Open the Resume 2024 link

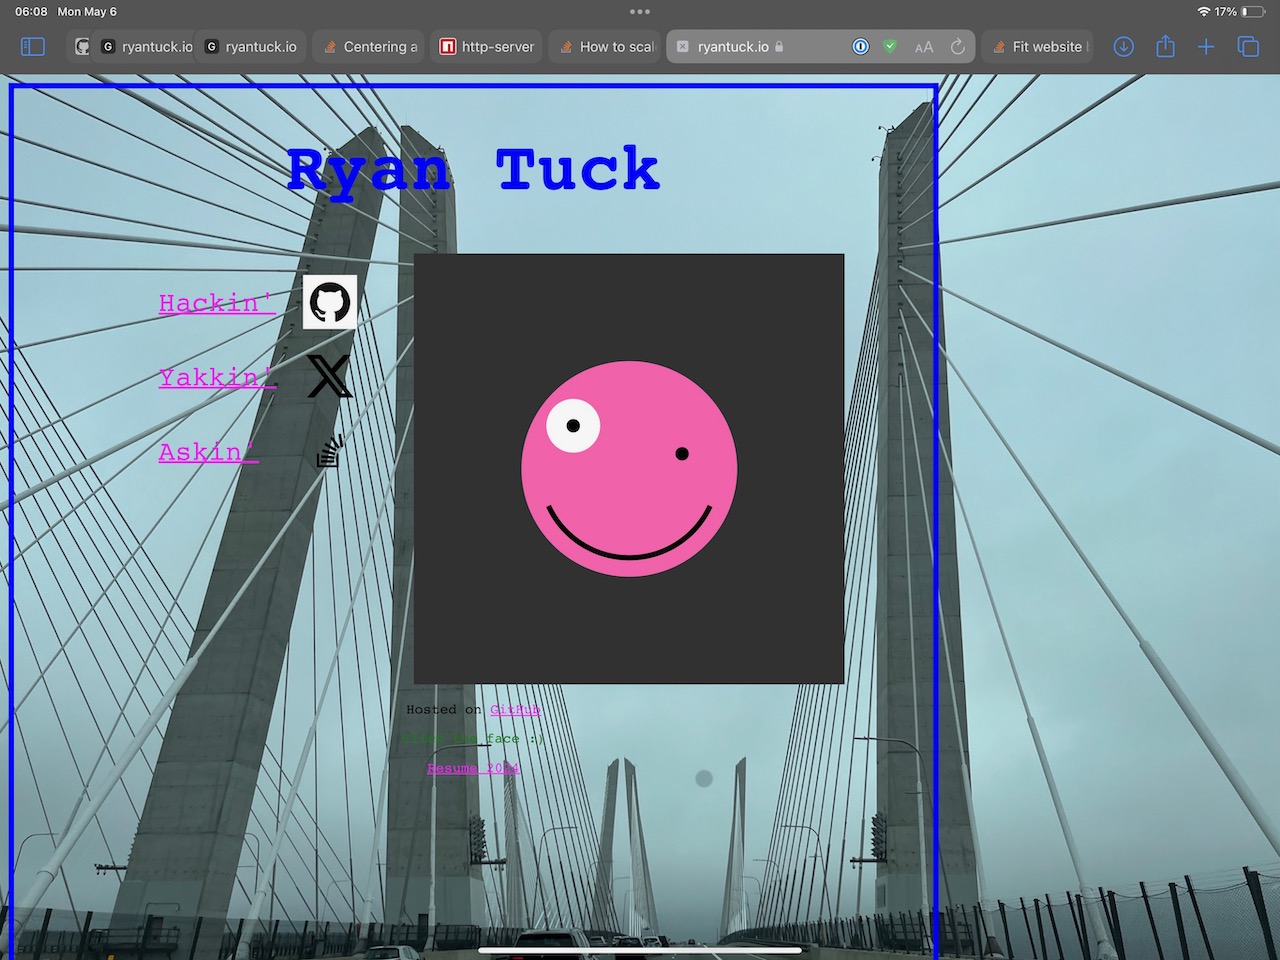[473, 768]
